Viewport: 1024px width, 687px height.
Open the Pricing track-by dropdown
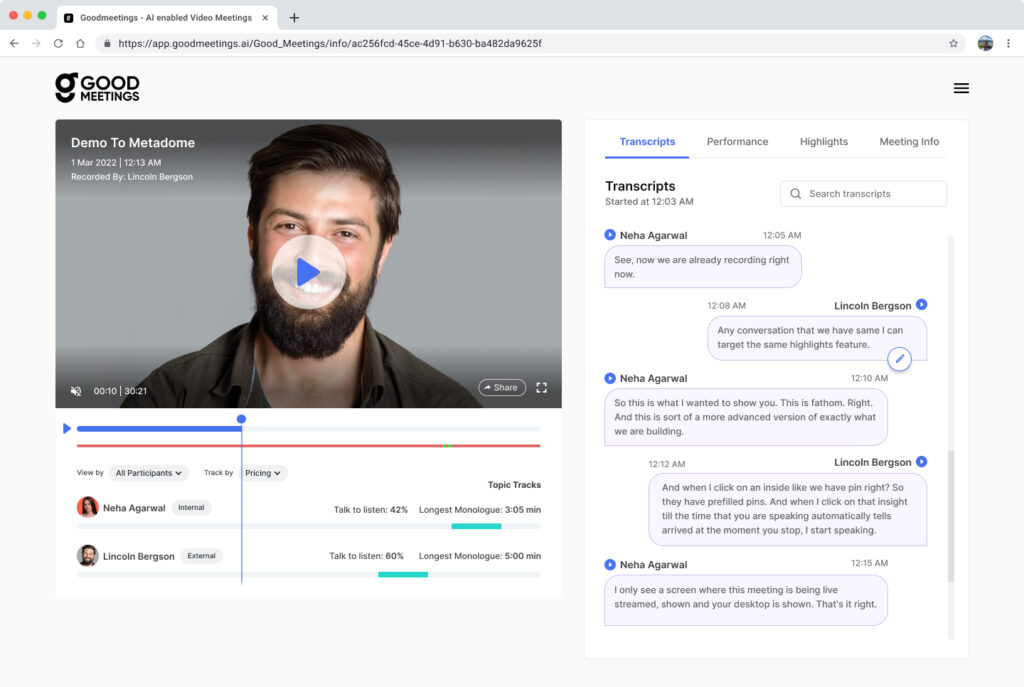tap(264, 473)
